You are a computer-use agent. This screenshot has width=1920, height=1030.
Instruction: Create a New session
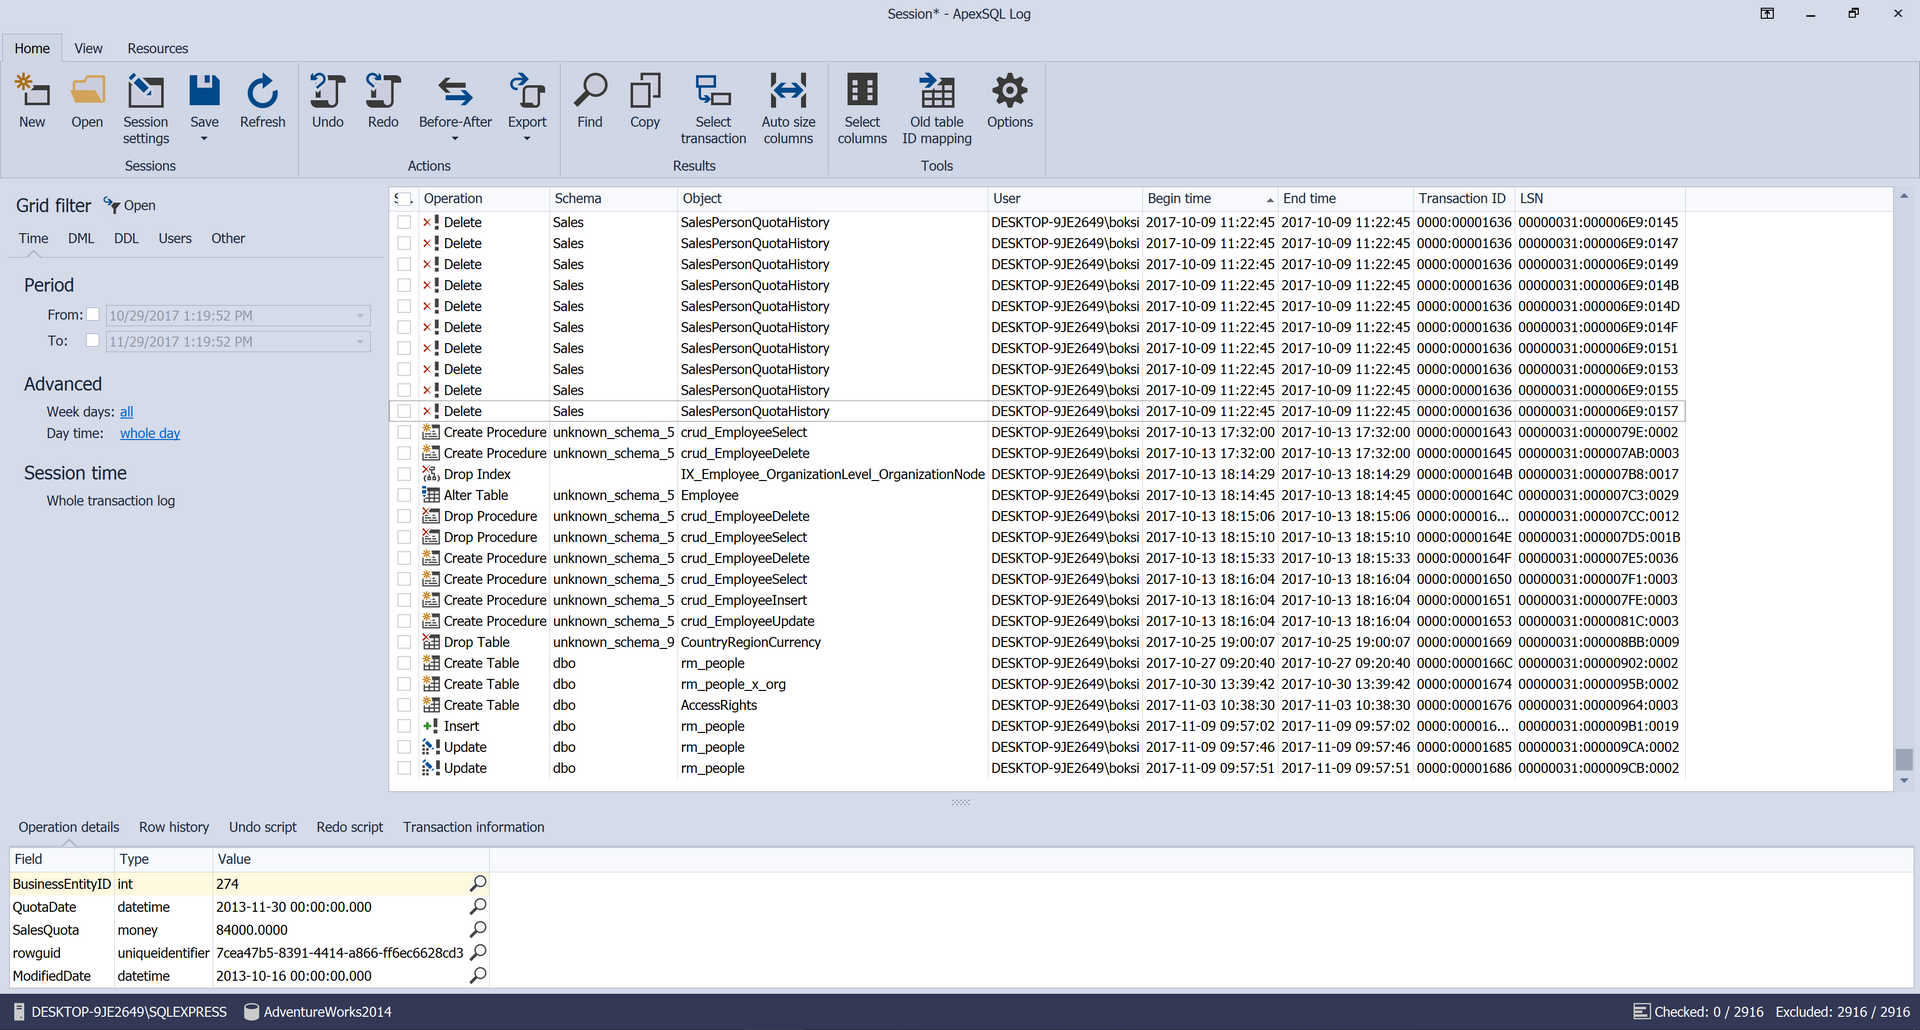pyautogui.click(x=32, y=100)
